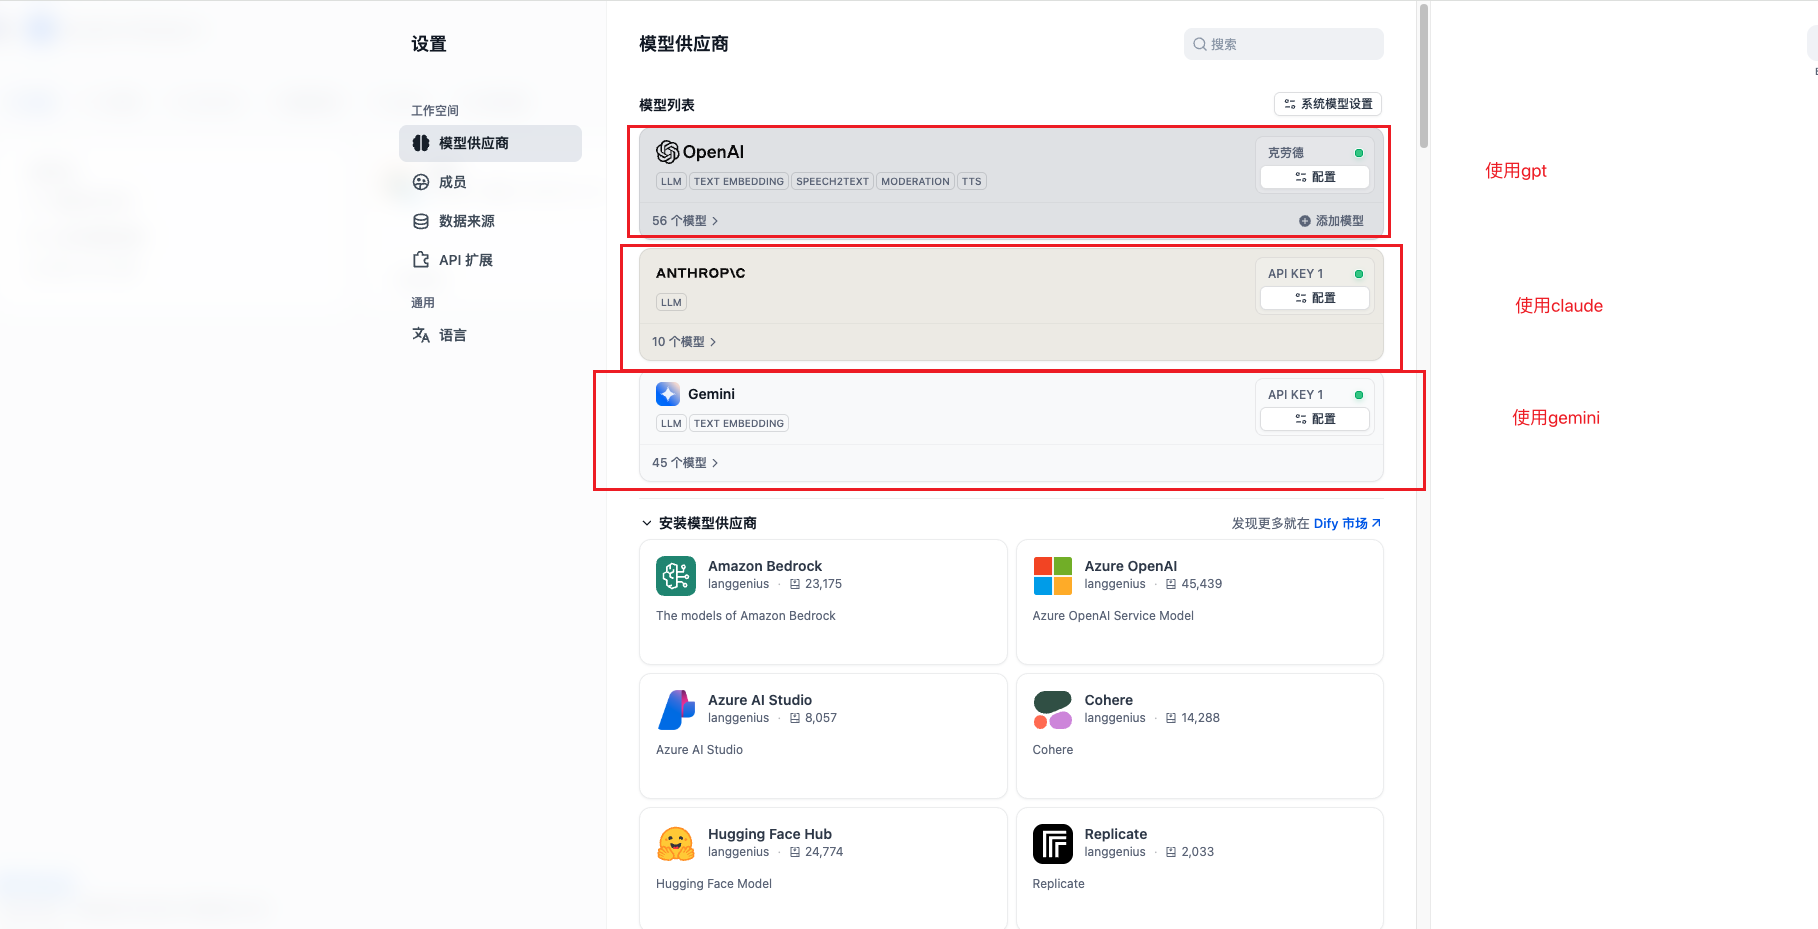This screenshot has width=1818, height=929.
Task: Click the Azure AI Studio icon
Action: (x=675, y=710)
